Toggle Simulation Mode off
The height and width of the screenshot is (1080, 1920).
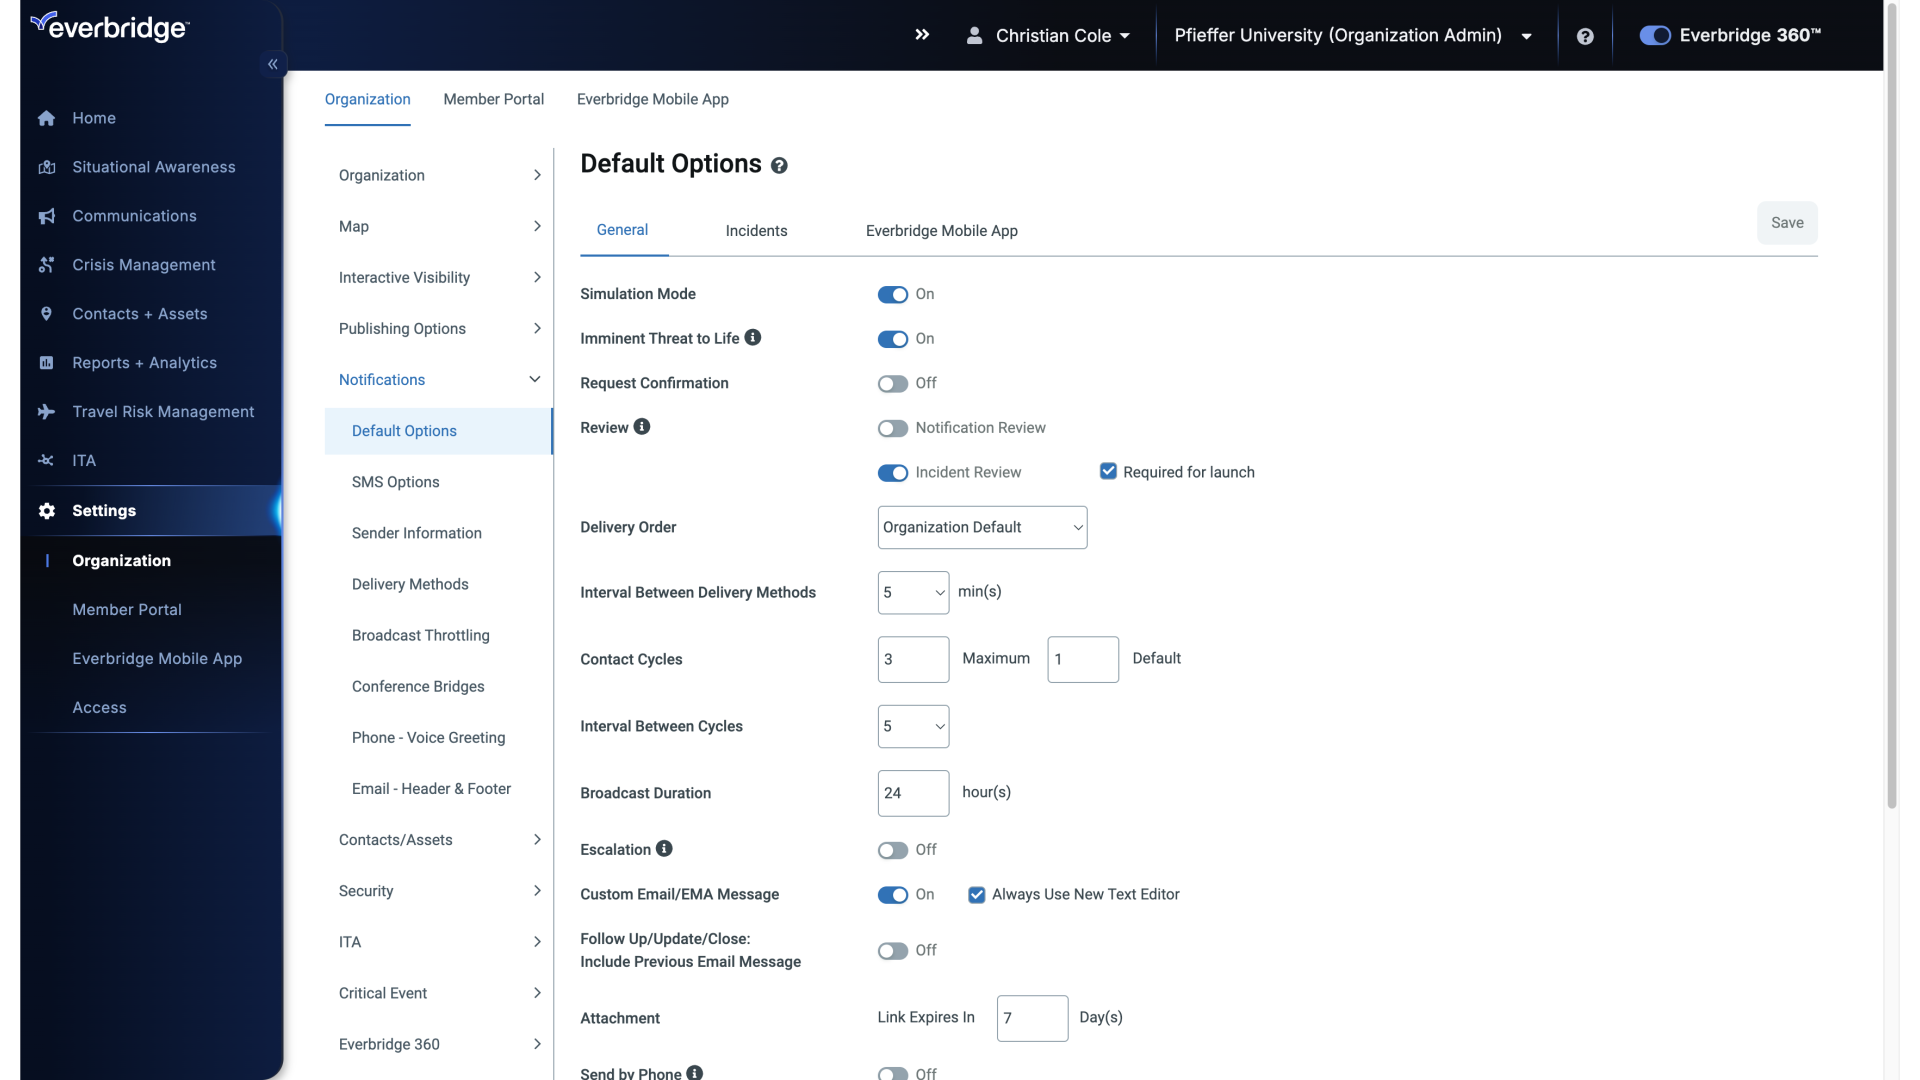click(891, 293)
